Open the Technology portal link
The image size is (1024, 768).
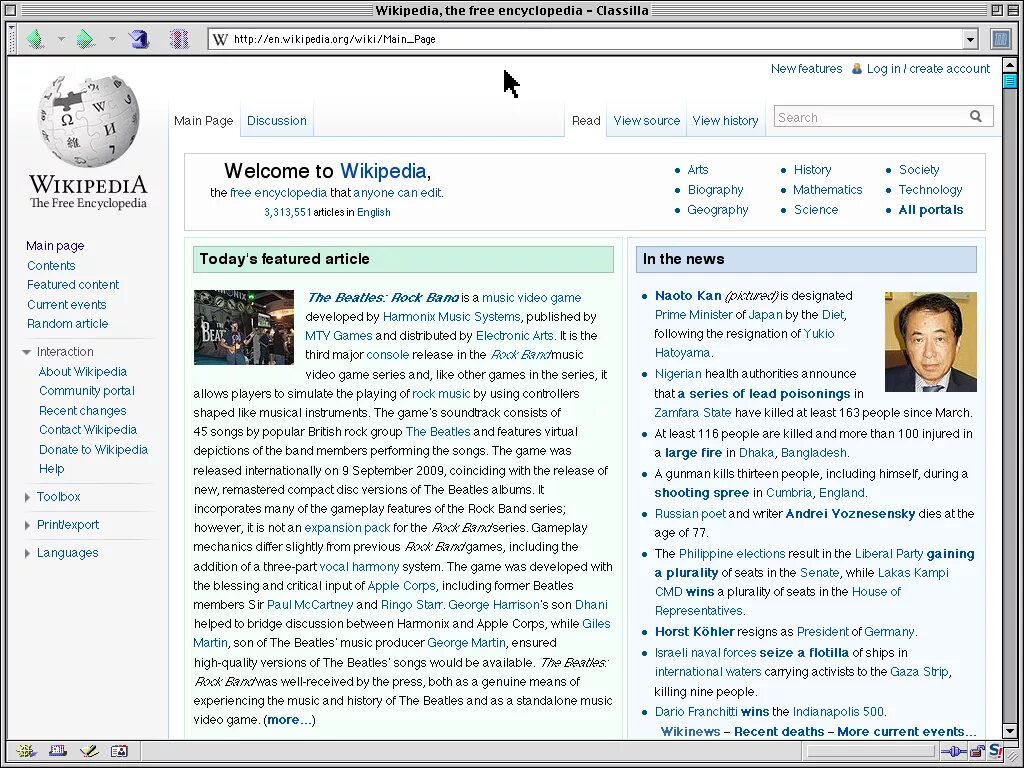click(931, 189)
